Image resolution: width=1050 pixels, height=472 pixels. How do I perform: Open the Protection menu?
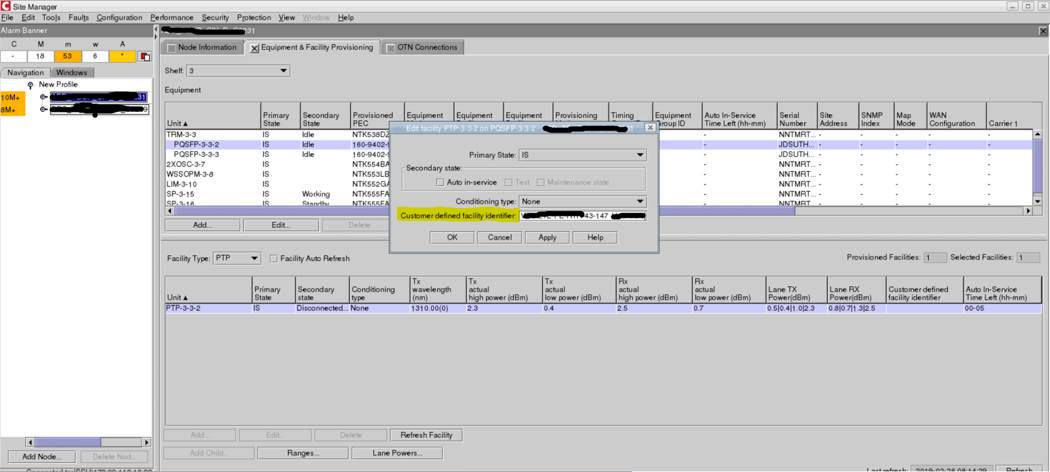(254, 17)
